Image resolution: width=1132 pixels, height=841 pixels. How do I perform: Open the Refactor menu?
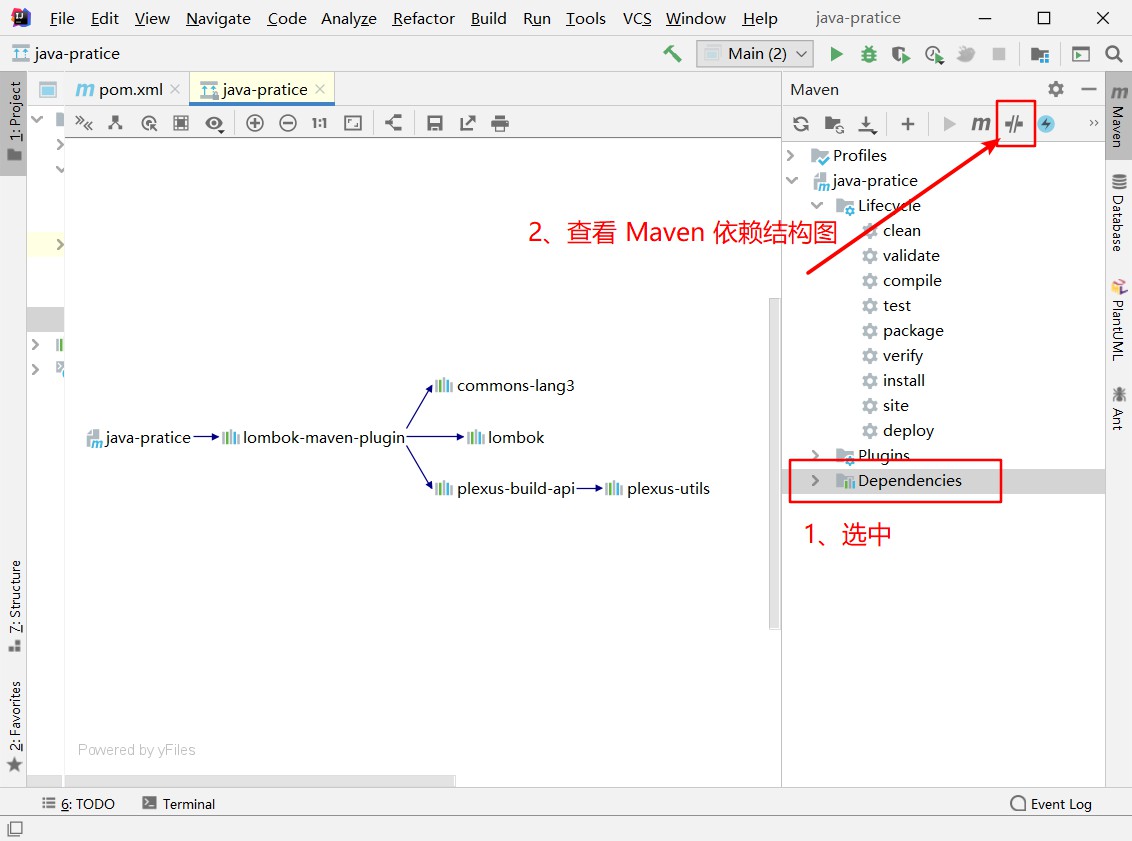pyautogui.click(x=423, y=18)
